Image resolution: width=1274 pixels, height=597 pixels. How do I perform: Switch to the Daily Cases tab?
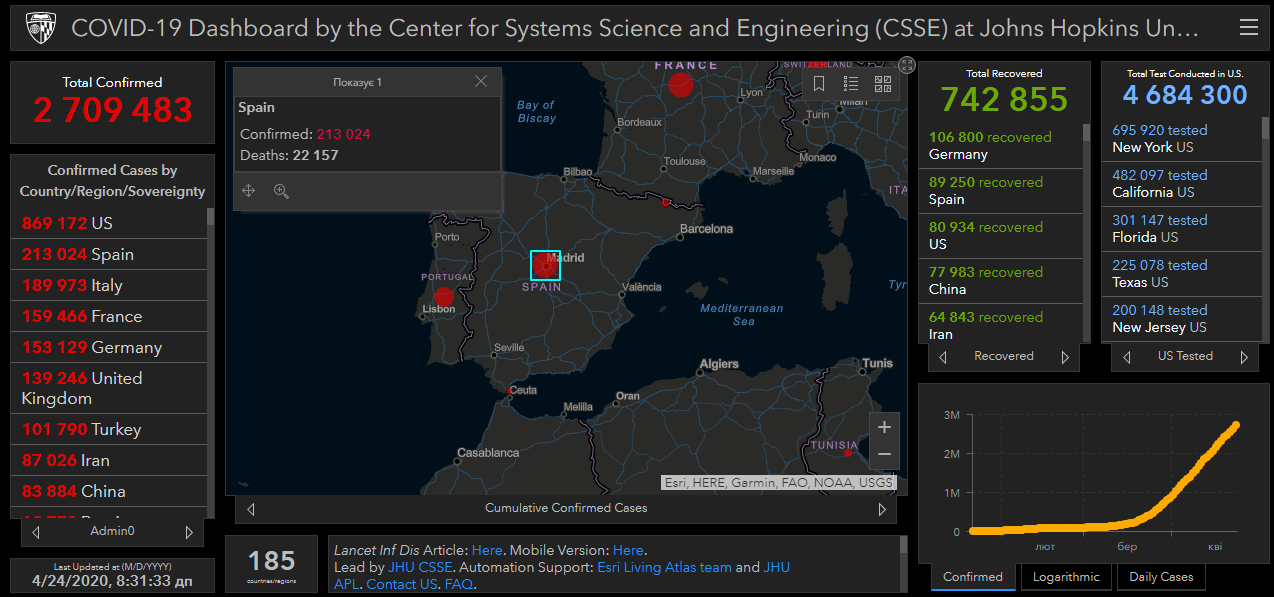[1161, 577]
